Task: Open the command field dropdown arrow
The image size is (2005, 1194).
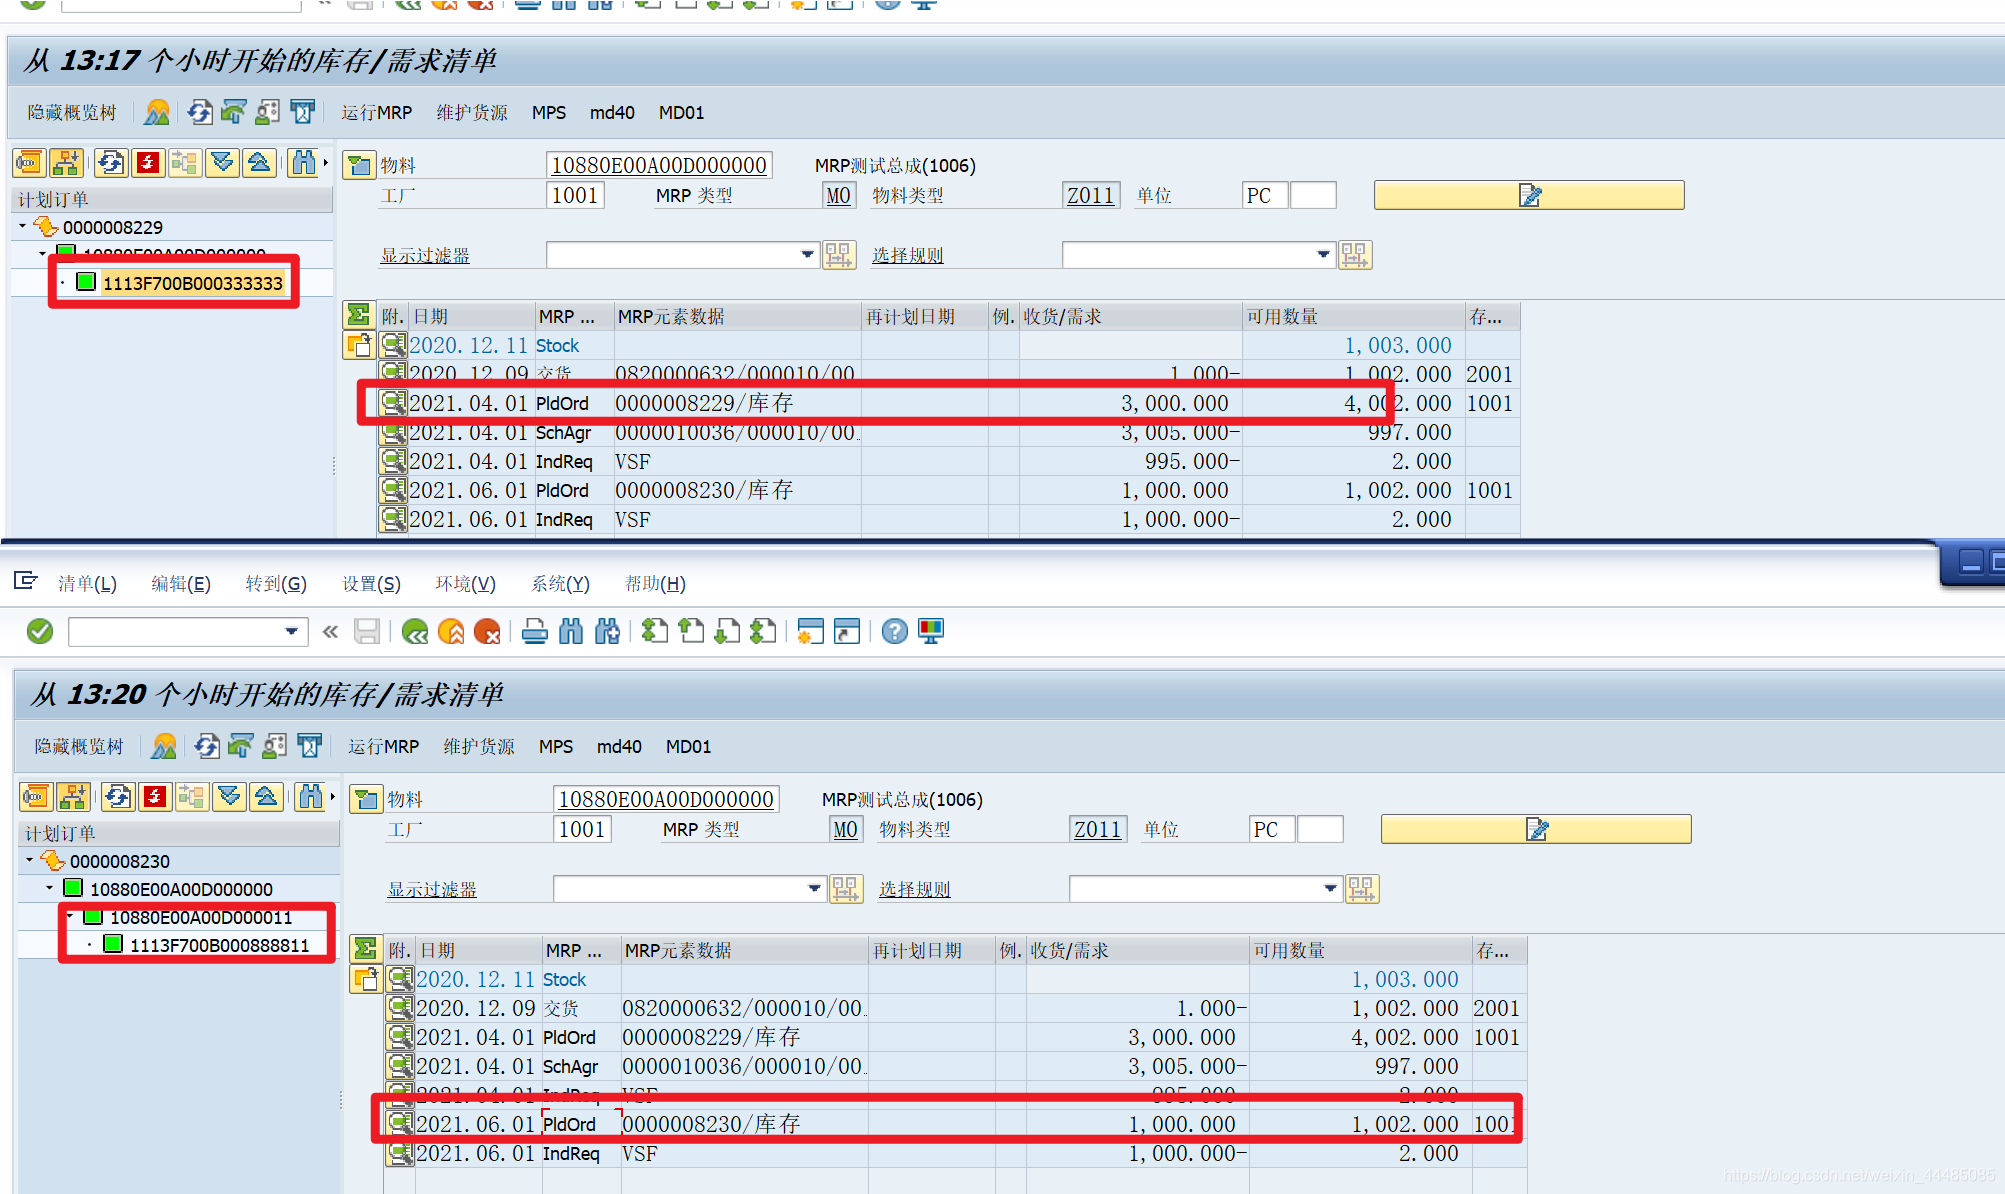Action: (291, 631)
